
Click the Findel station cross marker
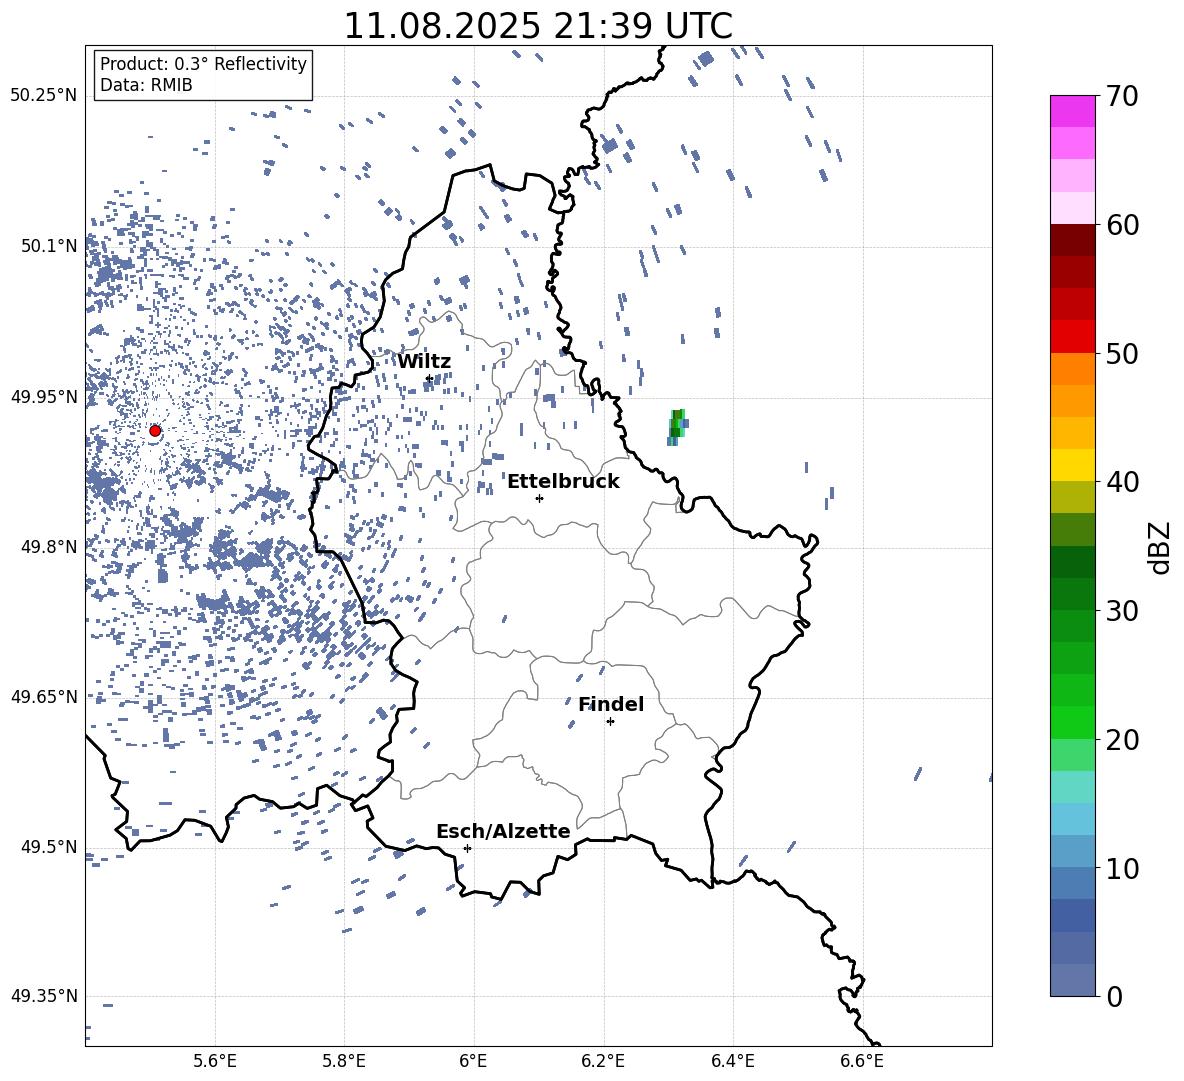610,722
